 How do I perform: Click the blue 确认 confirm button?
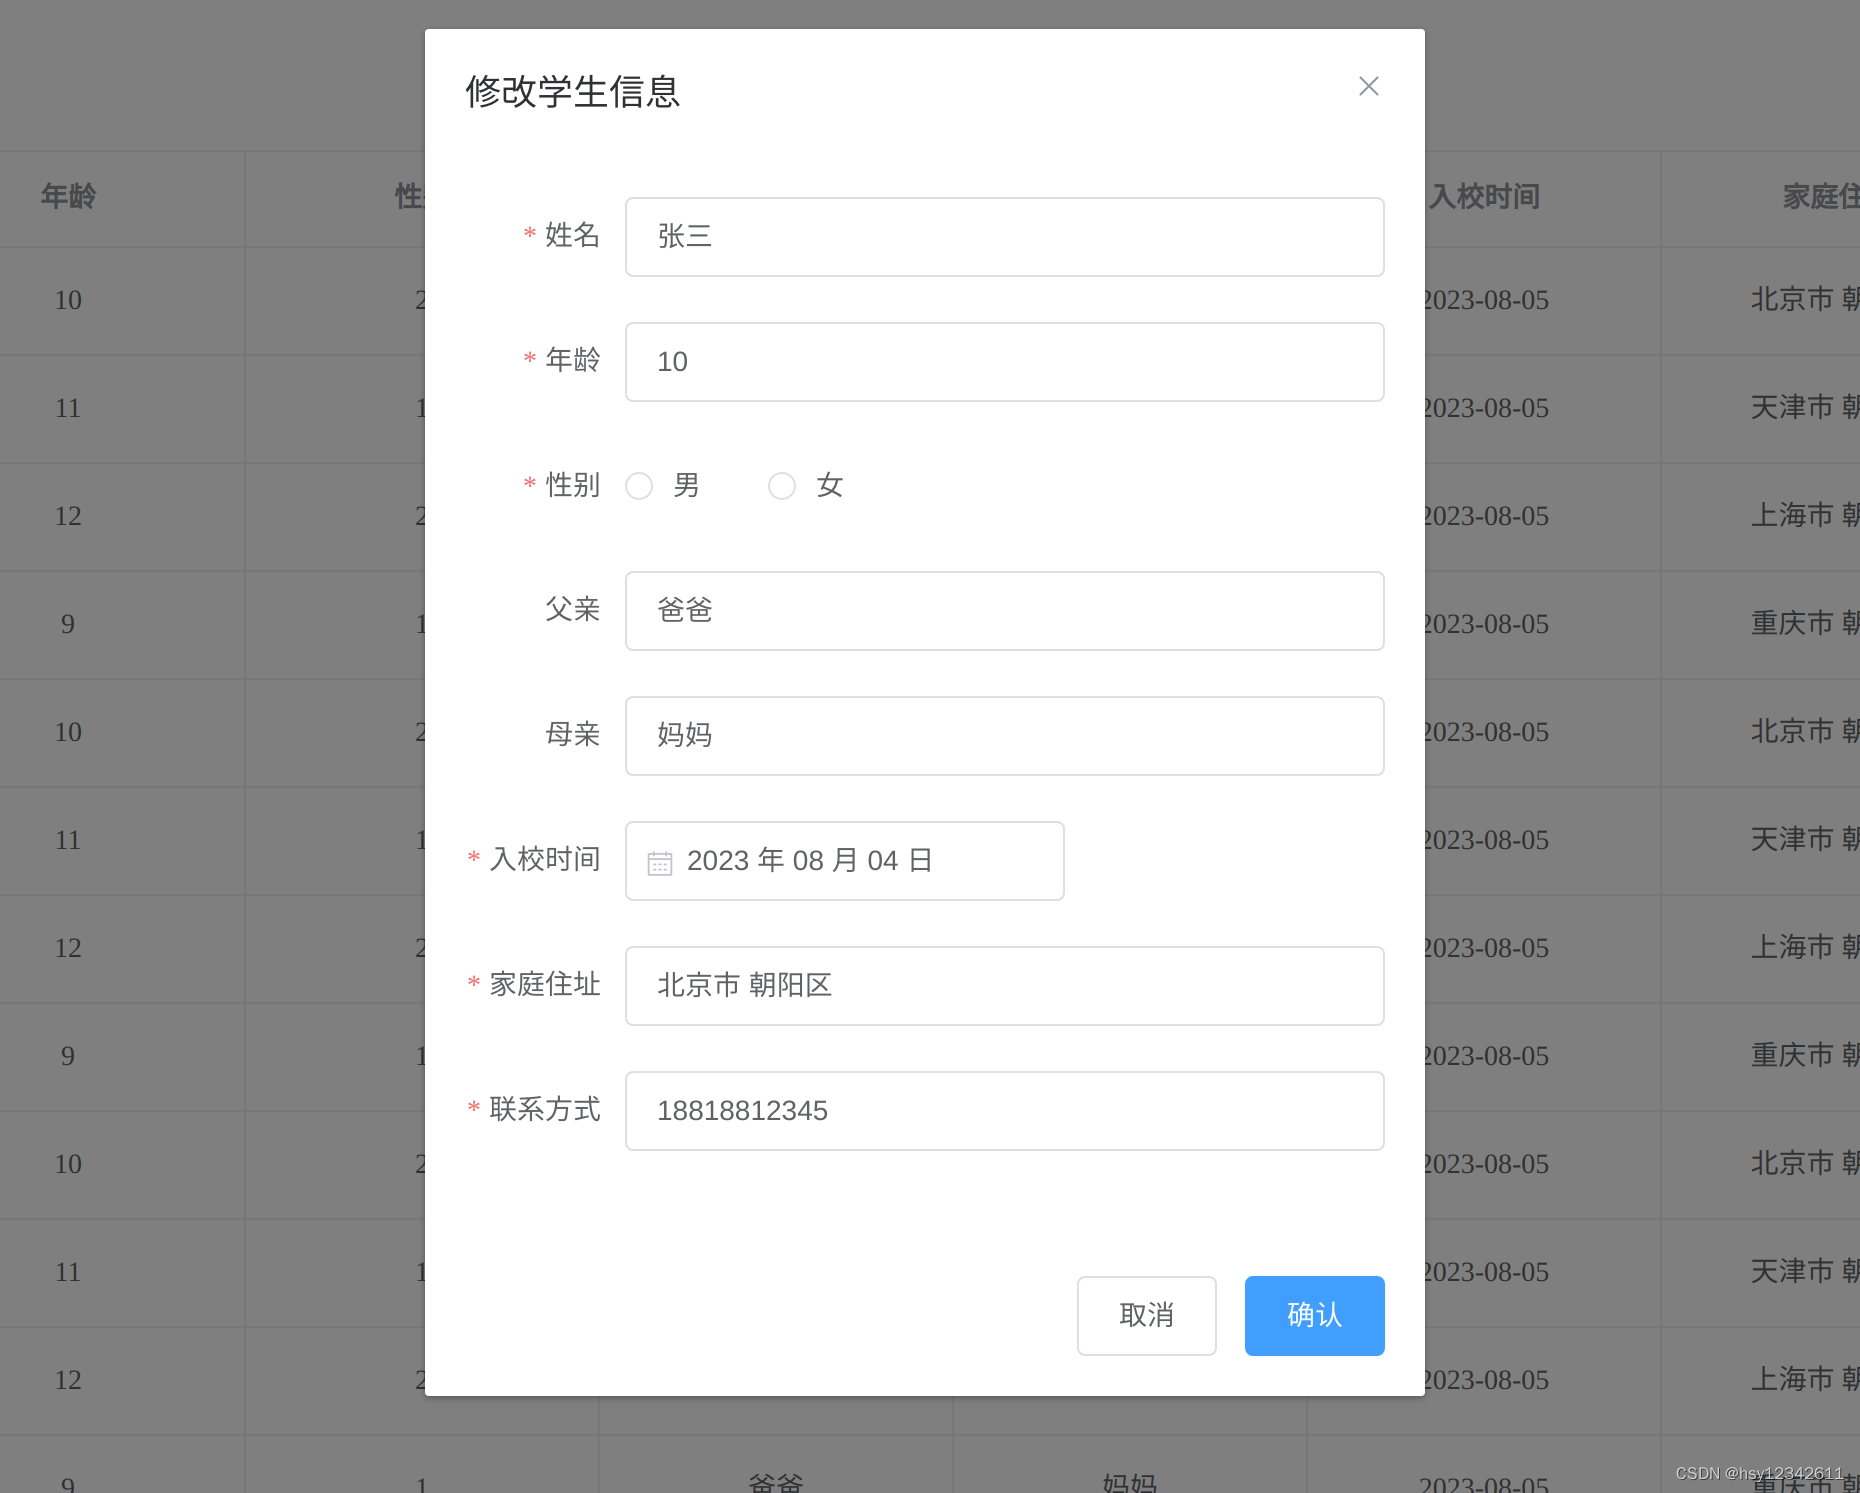[x=1313, y=1316]
